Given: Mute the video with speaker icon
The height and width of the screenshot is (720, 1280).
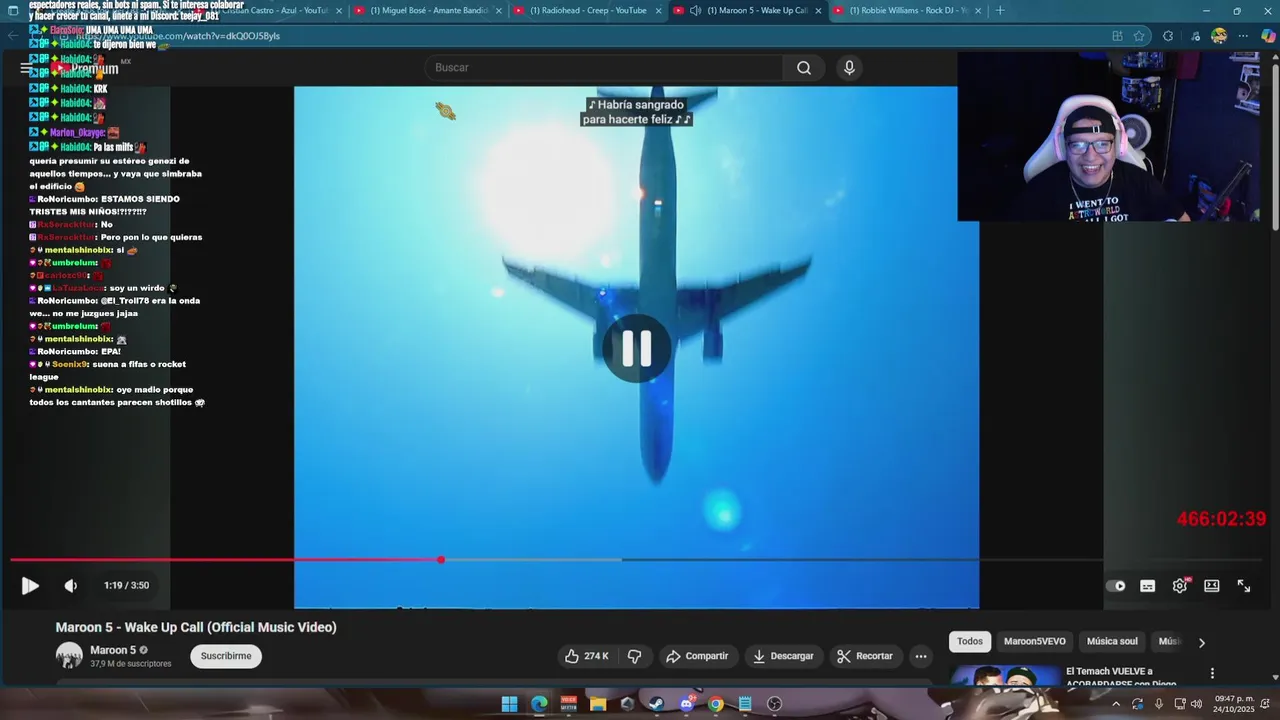Looking at the screenshot, I should 71,586.
